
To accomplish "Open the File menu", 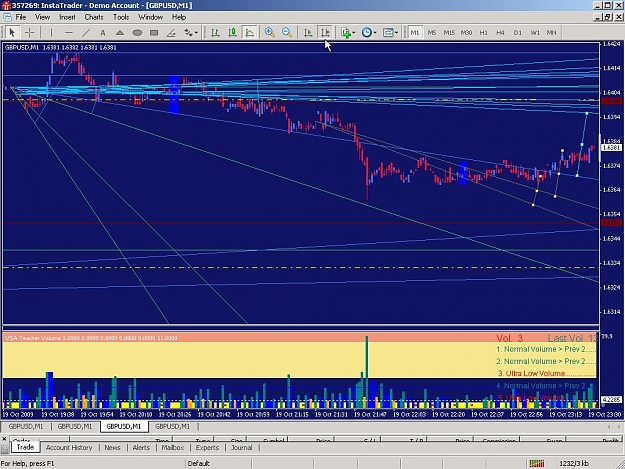I will [x=21, y=17].
